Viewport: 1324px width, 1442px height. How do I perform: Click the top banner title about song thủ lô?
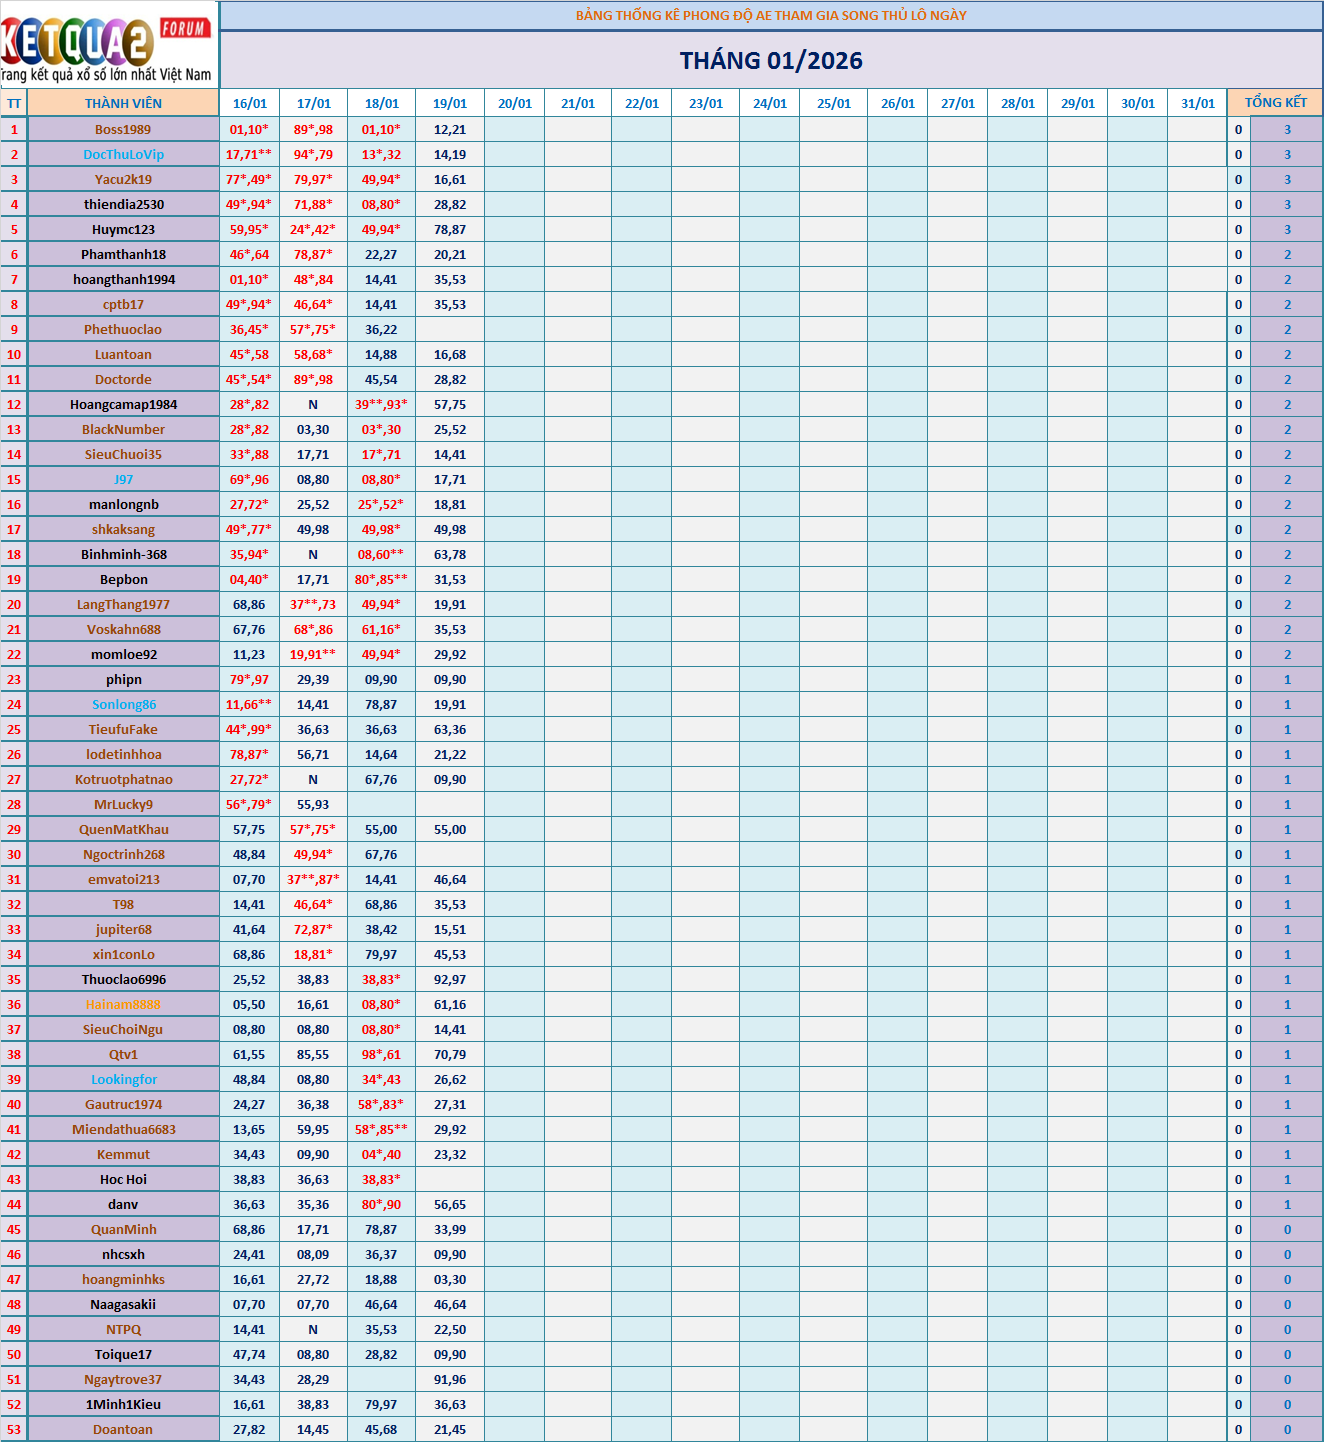click(771, 15)
